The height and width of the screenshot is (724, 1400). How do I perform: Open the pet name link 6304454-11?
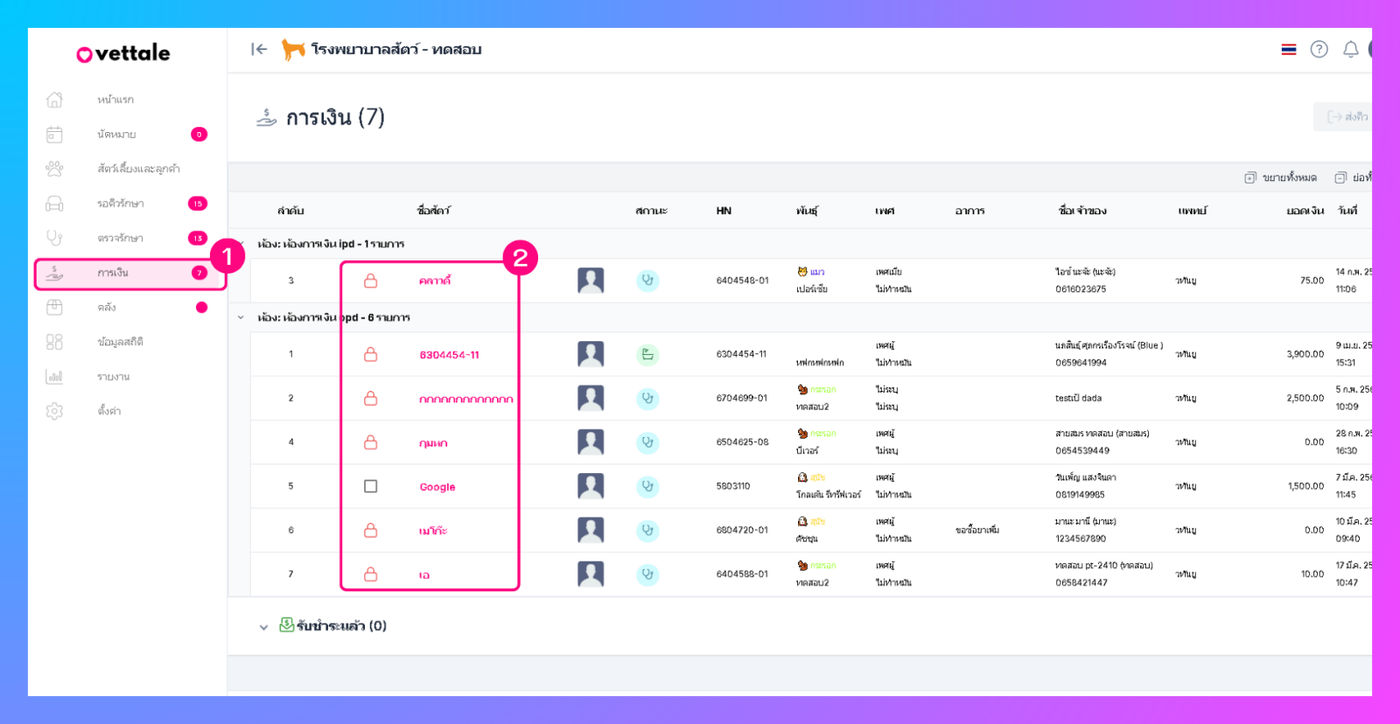[449, 354]
